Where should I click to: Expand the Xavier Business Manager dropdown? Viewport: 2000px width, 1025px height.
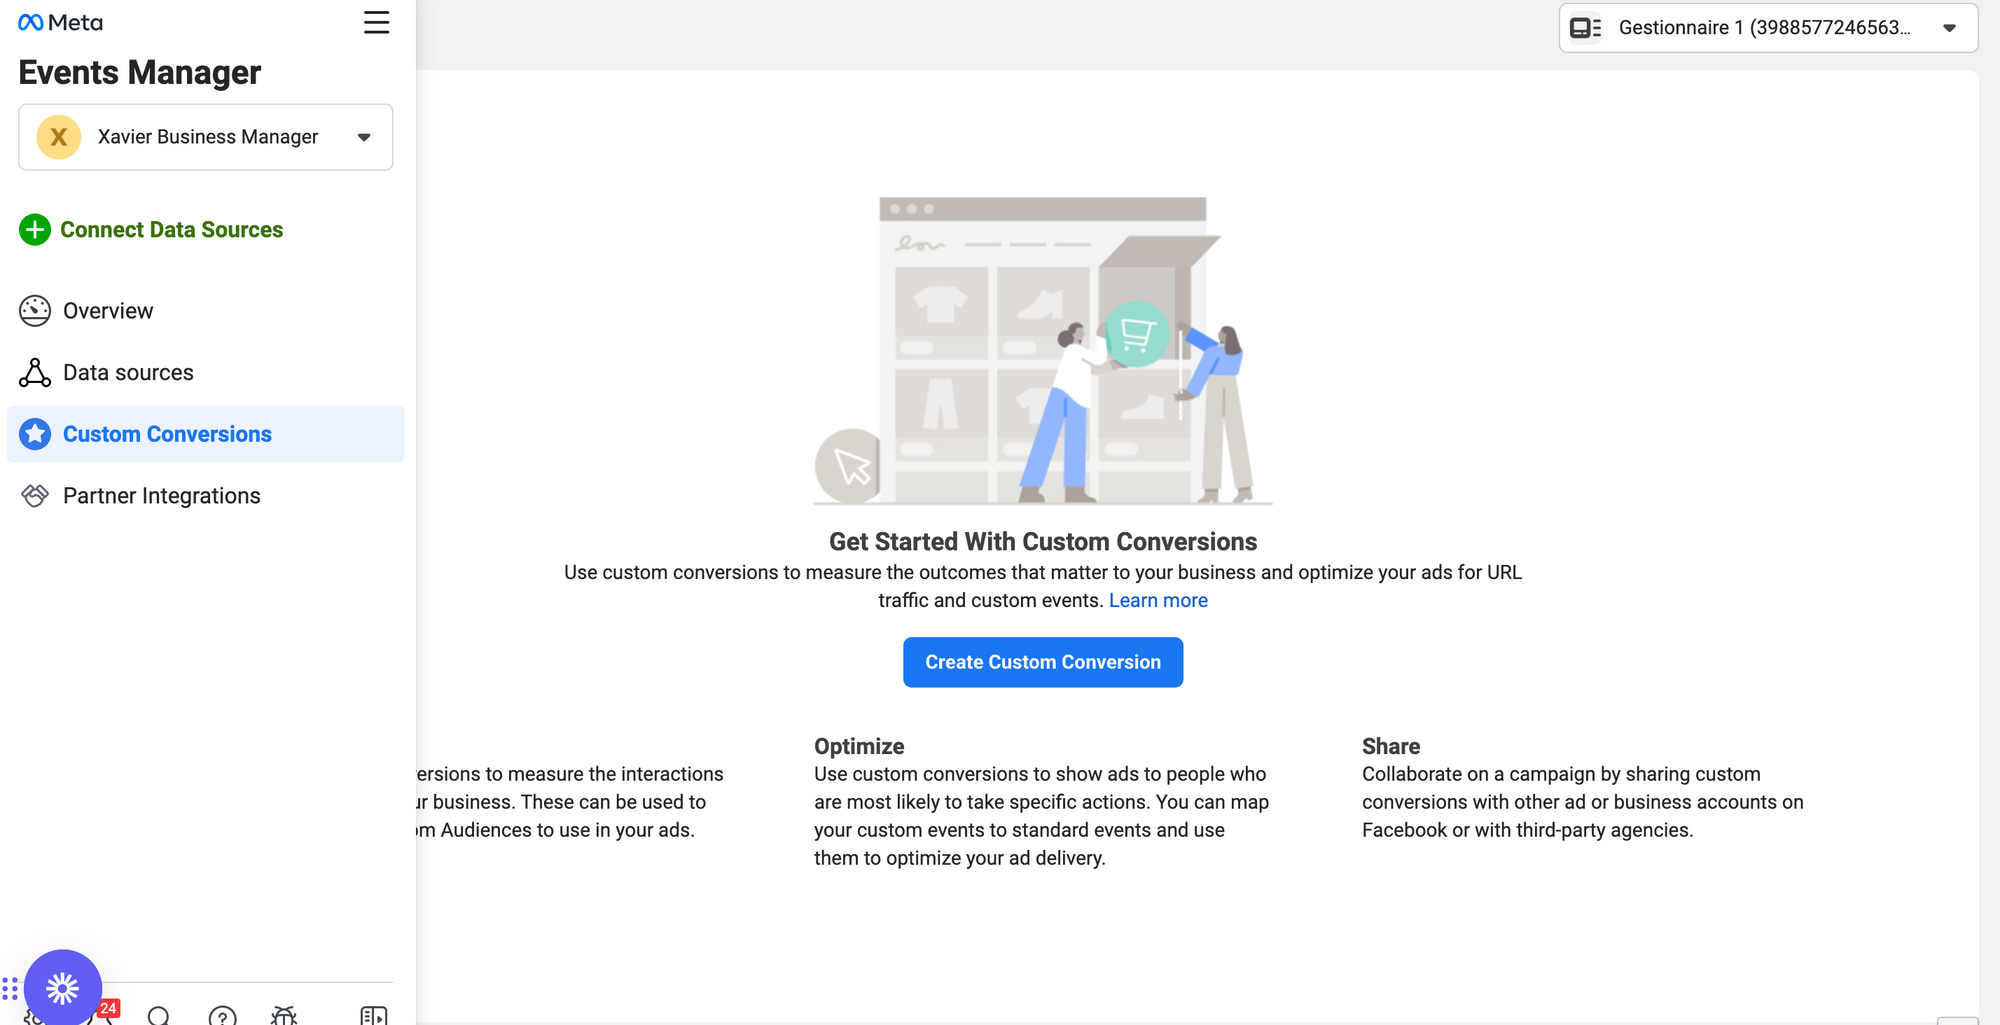(206, 137)
